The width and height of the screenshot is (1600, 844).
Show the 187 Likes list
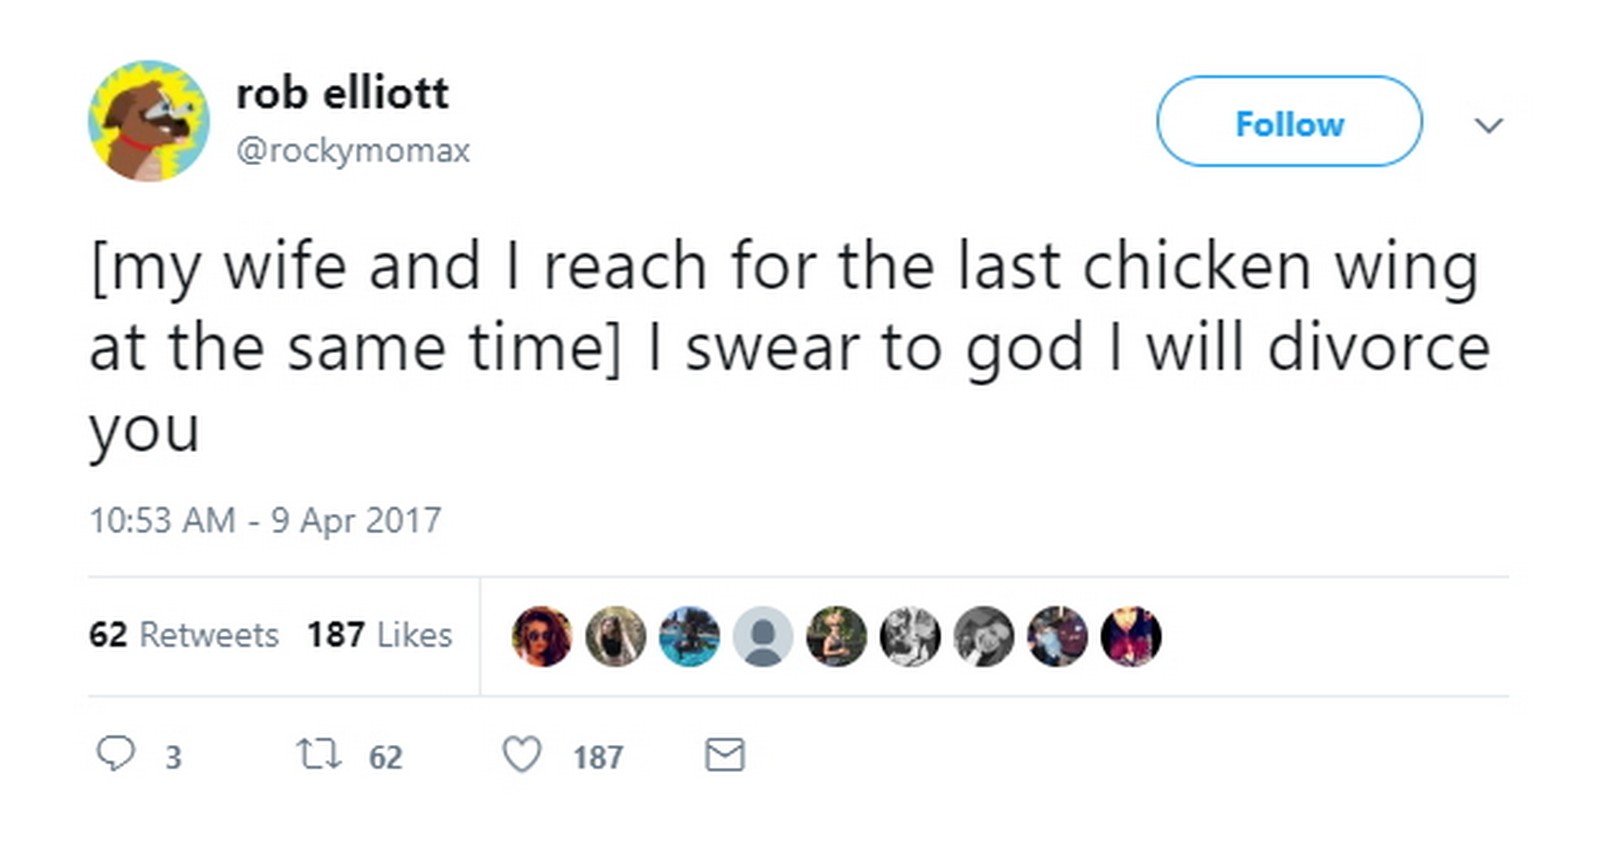pyautogui.click(x=379, y=635)
